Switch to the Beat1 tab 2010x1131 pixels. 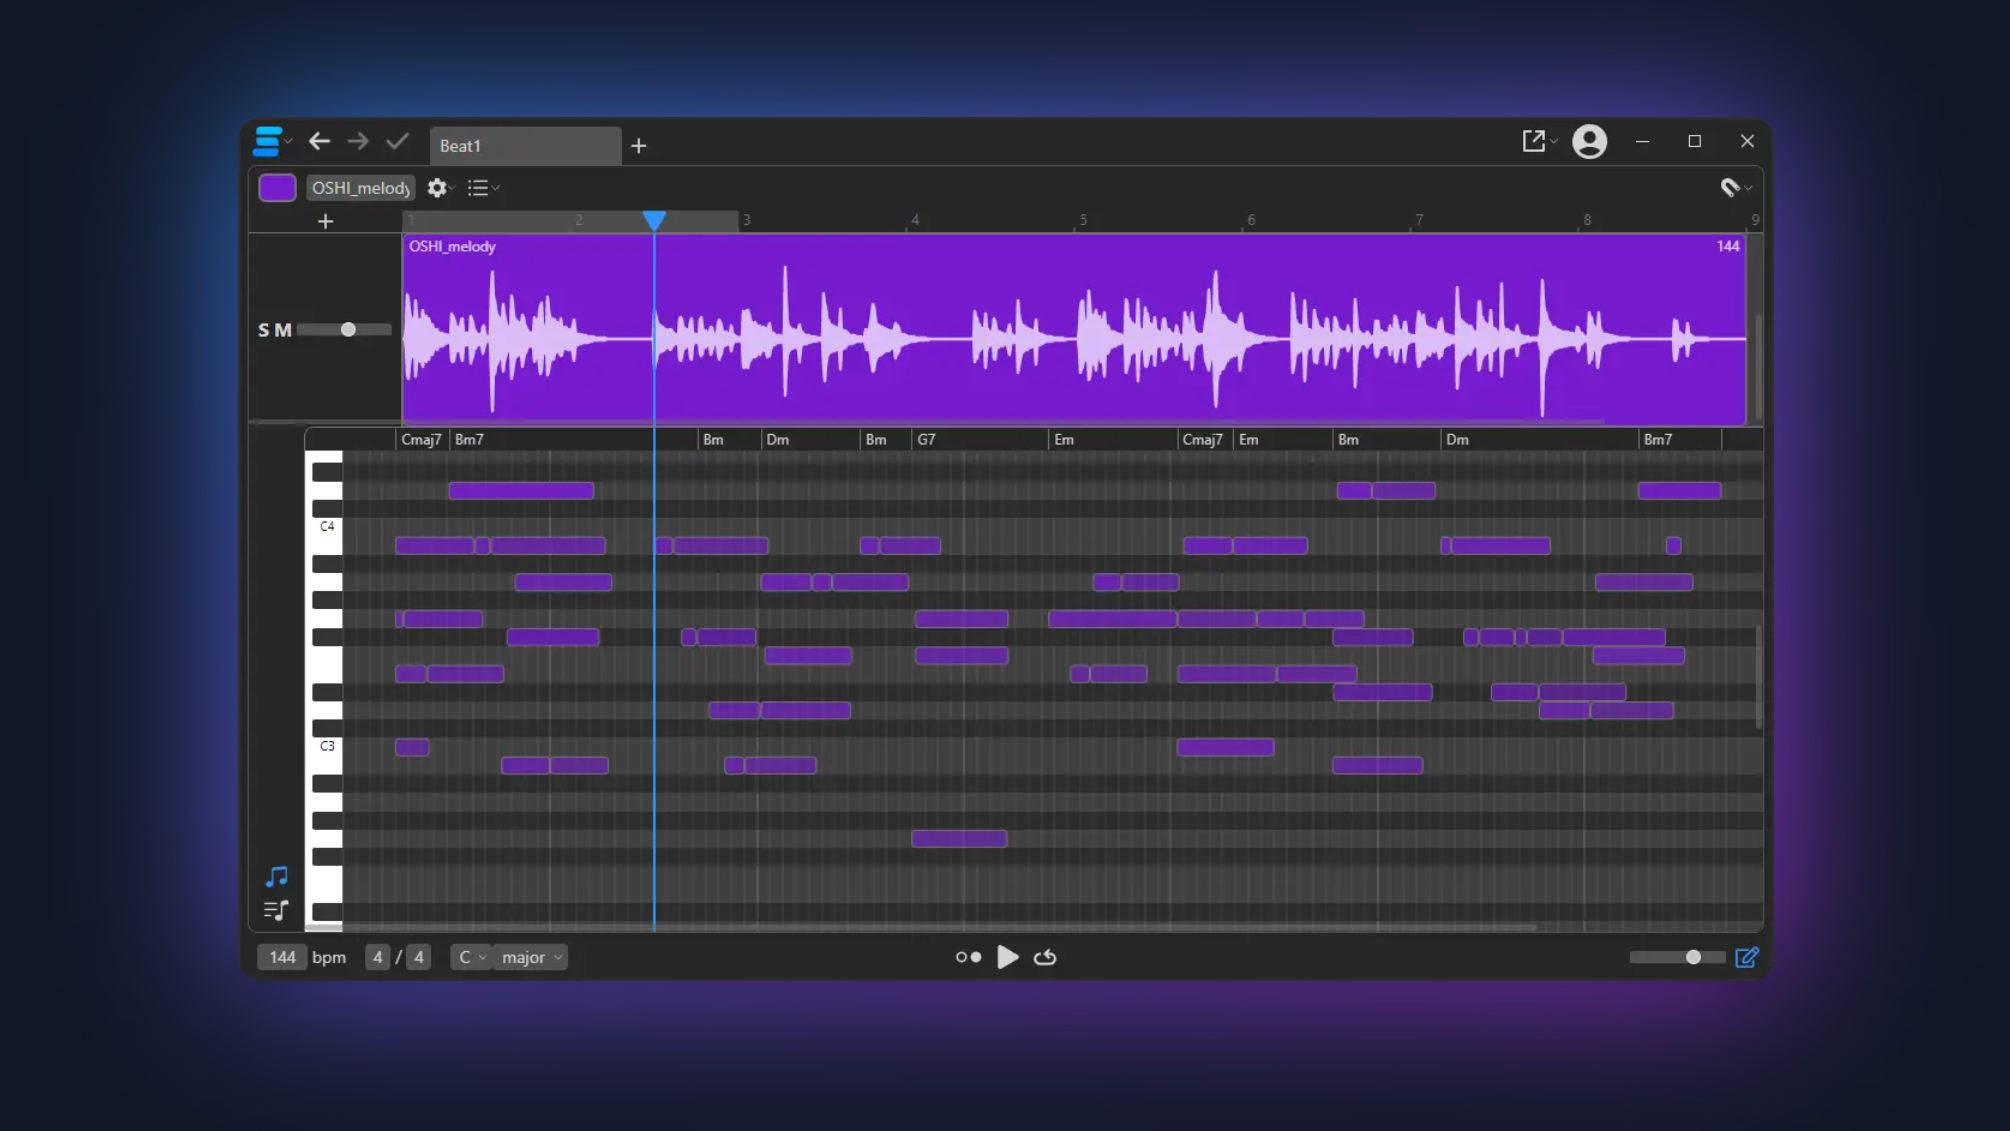pos(525,146)
